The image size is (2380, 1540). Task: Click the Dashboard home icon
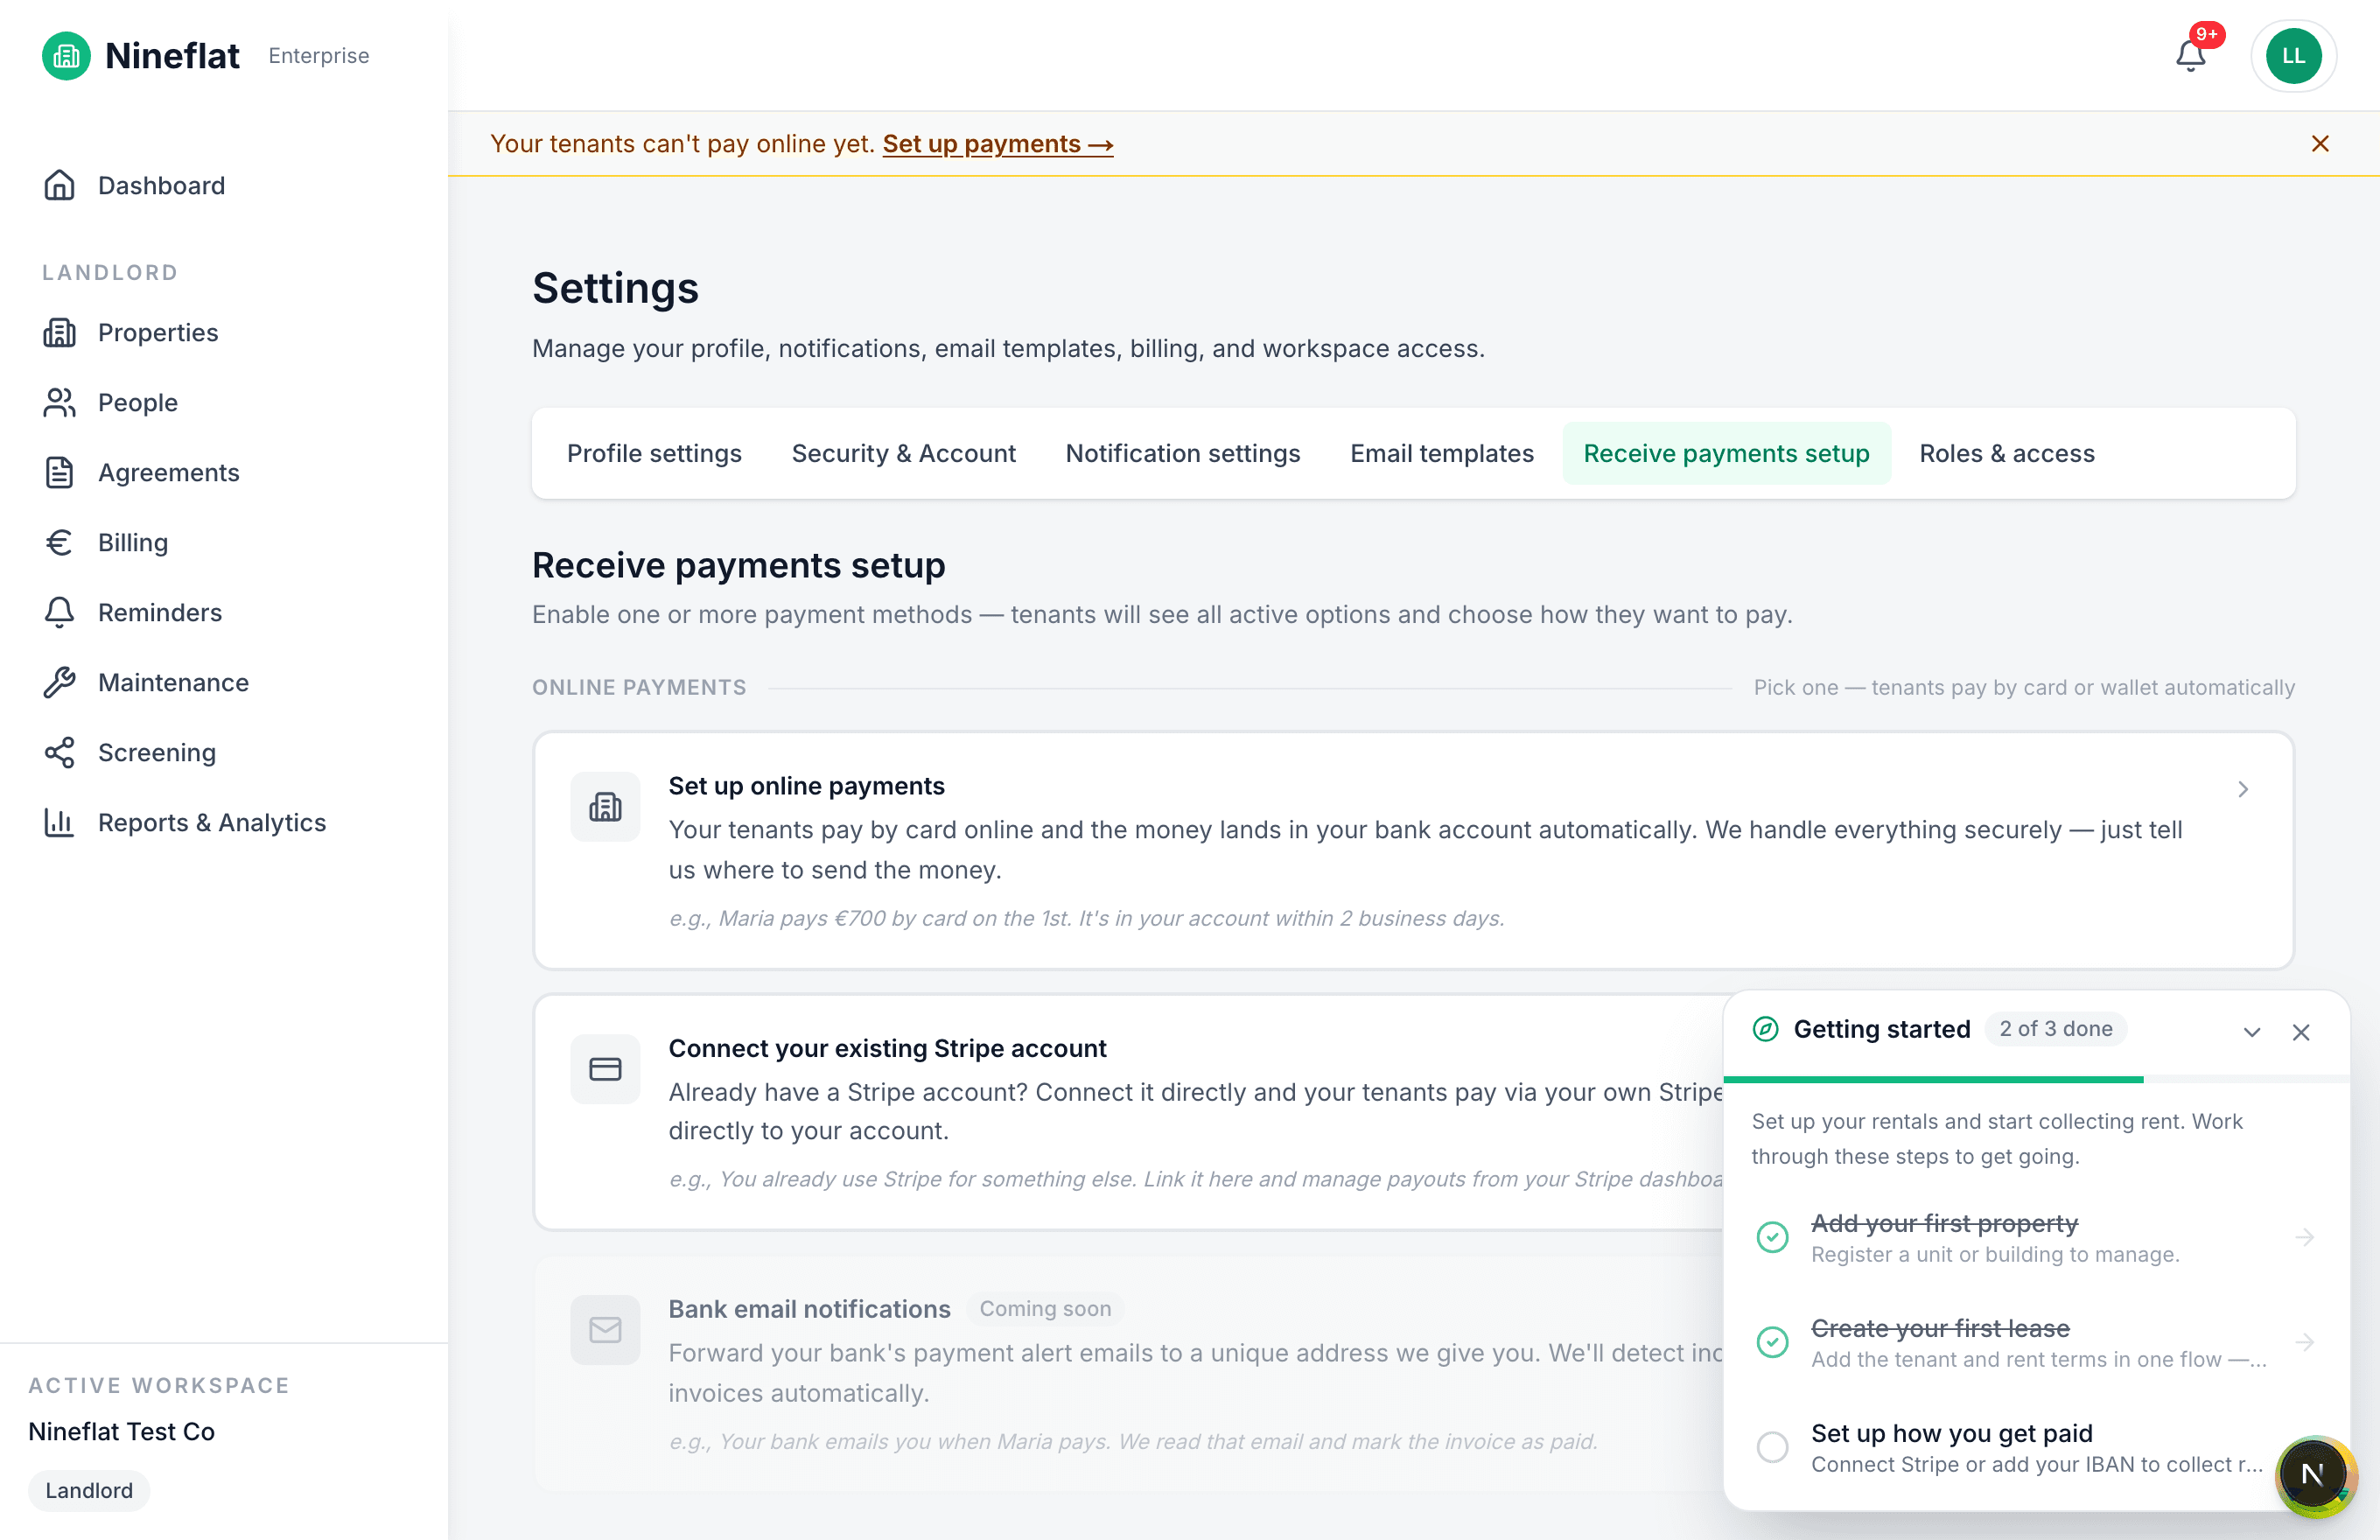(x=60, y=185)
